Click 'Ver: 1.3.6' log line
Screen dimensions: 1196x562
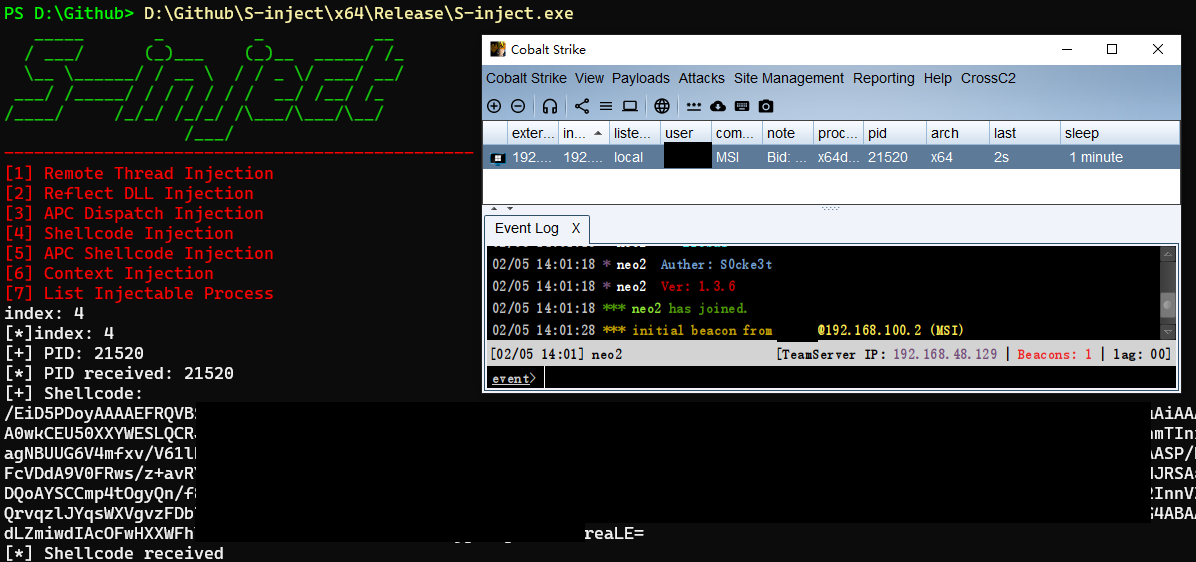(698, 287)
